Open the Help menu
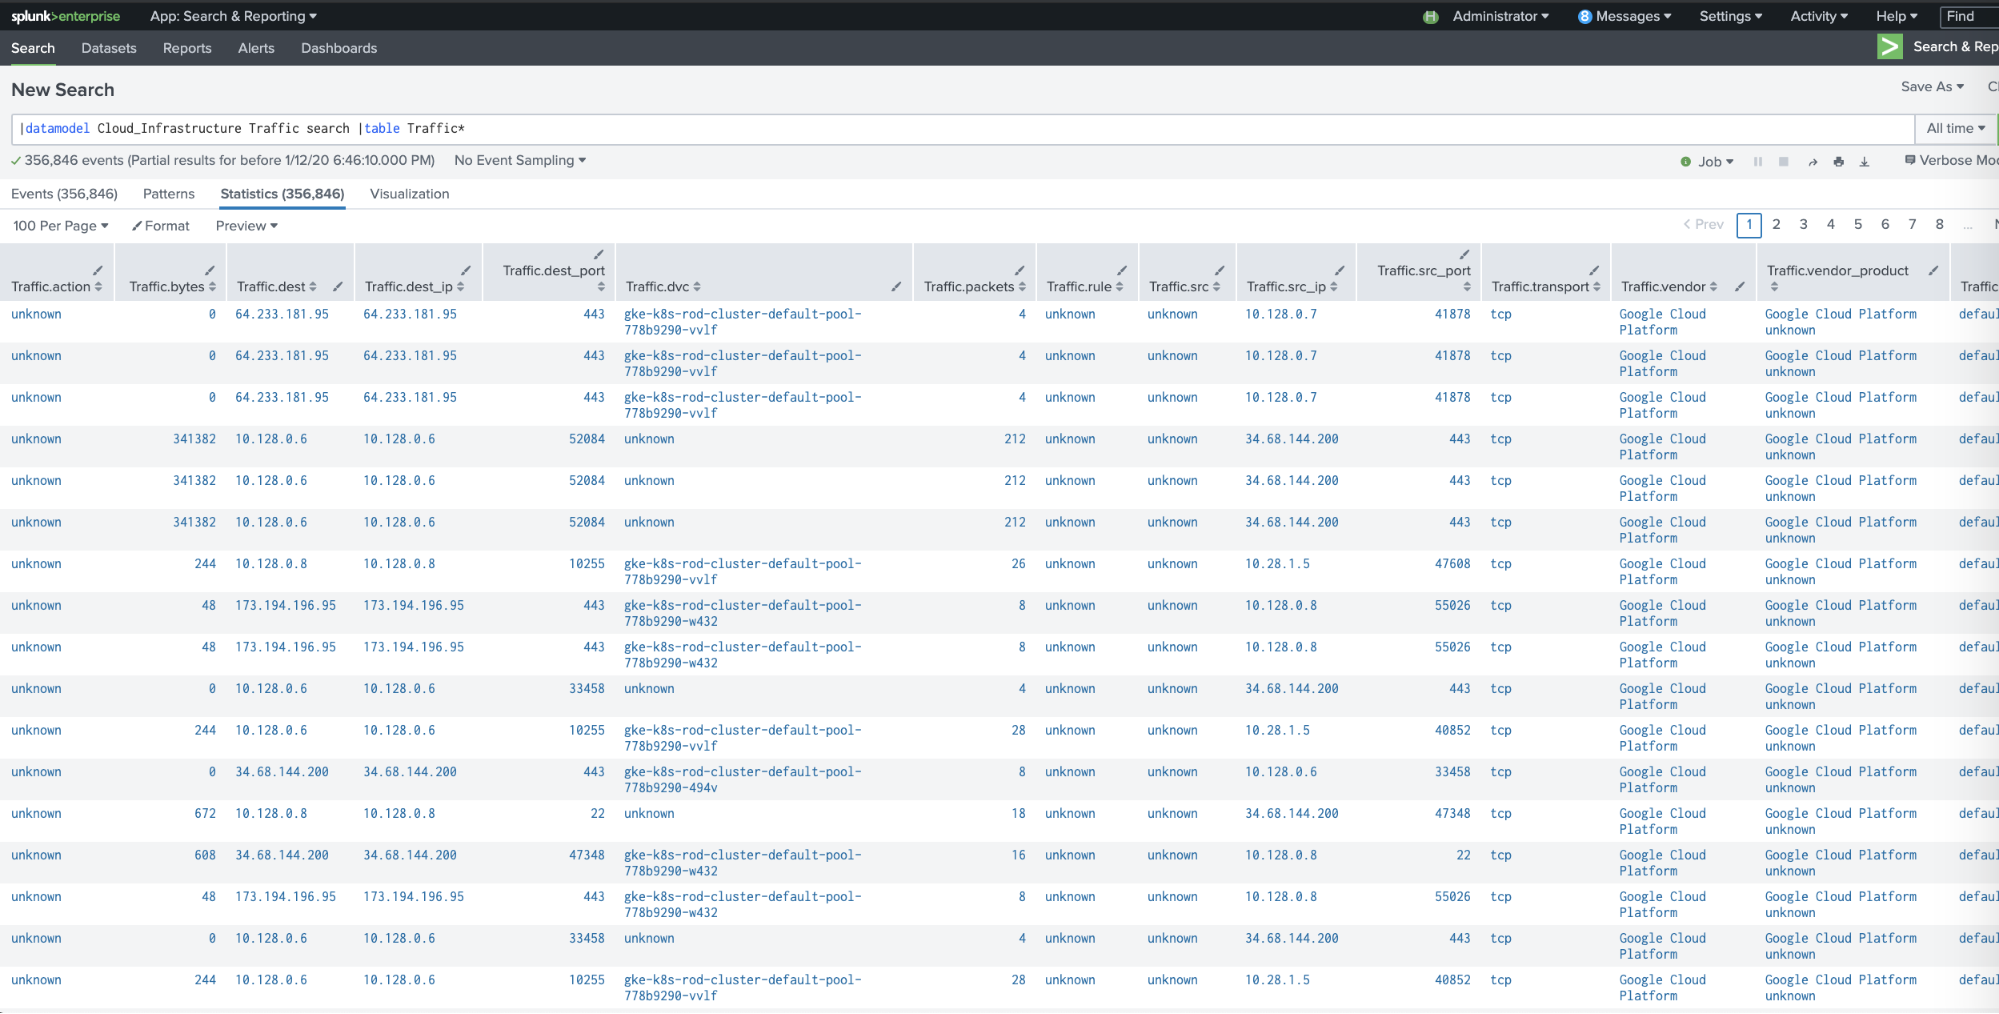The image size is (1999, 1014). [1896, 17]
